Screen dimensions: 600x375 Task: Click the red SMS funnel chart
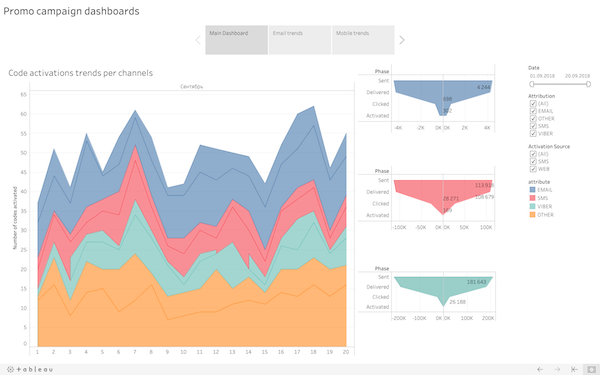443,197
